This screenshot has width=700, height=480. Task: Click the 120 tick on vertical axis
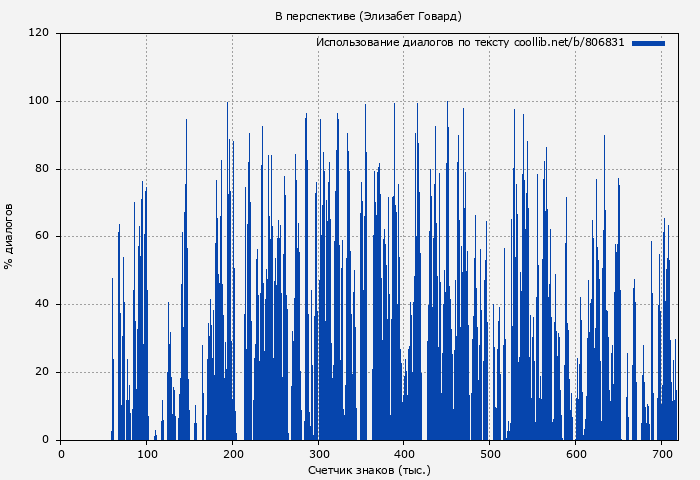[x=38, y=33]
